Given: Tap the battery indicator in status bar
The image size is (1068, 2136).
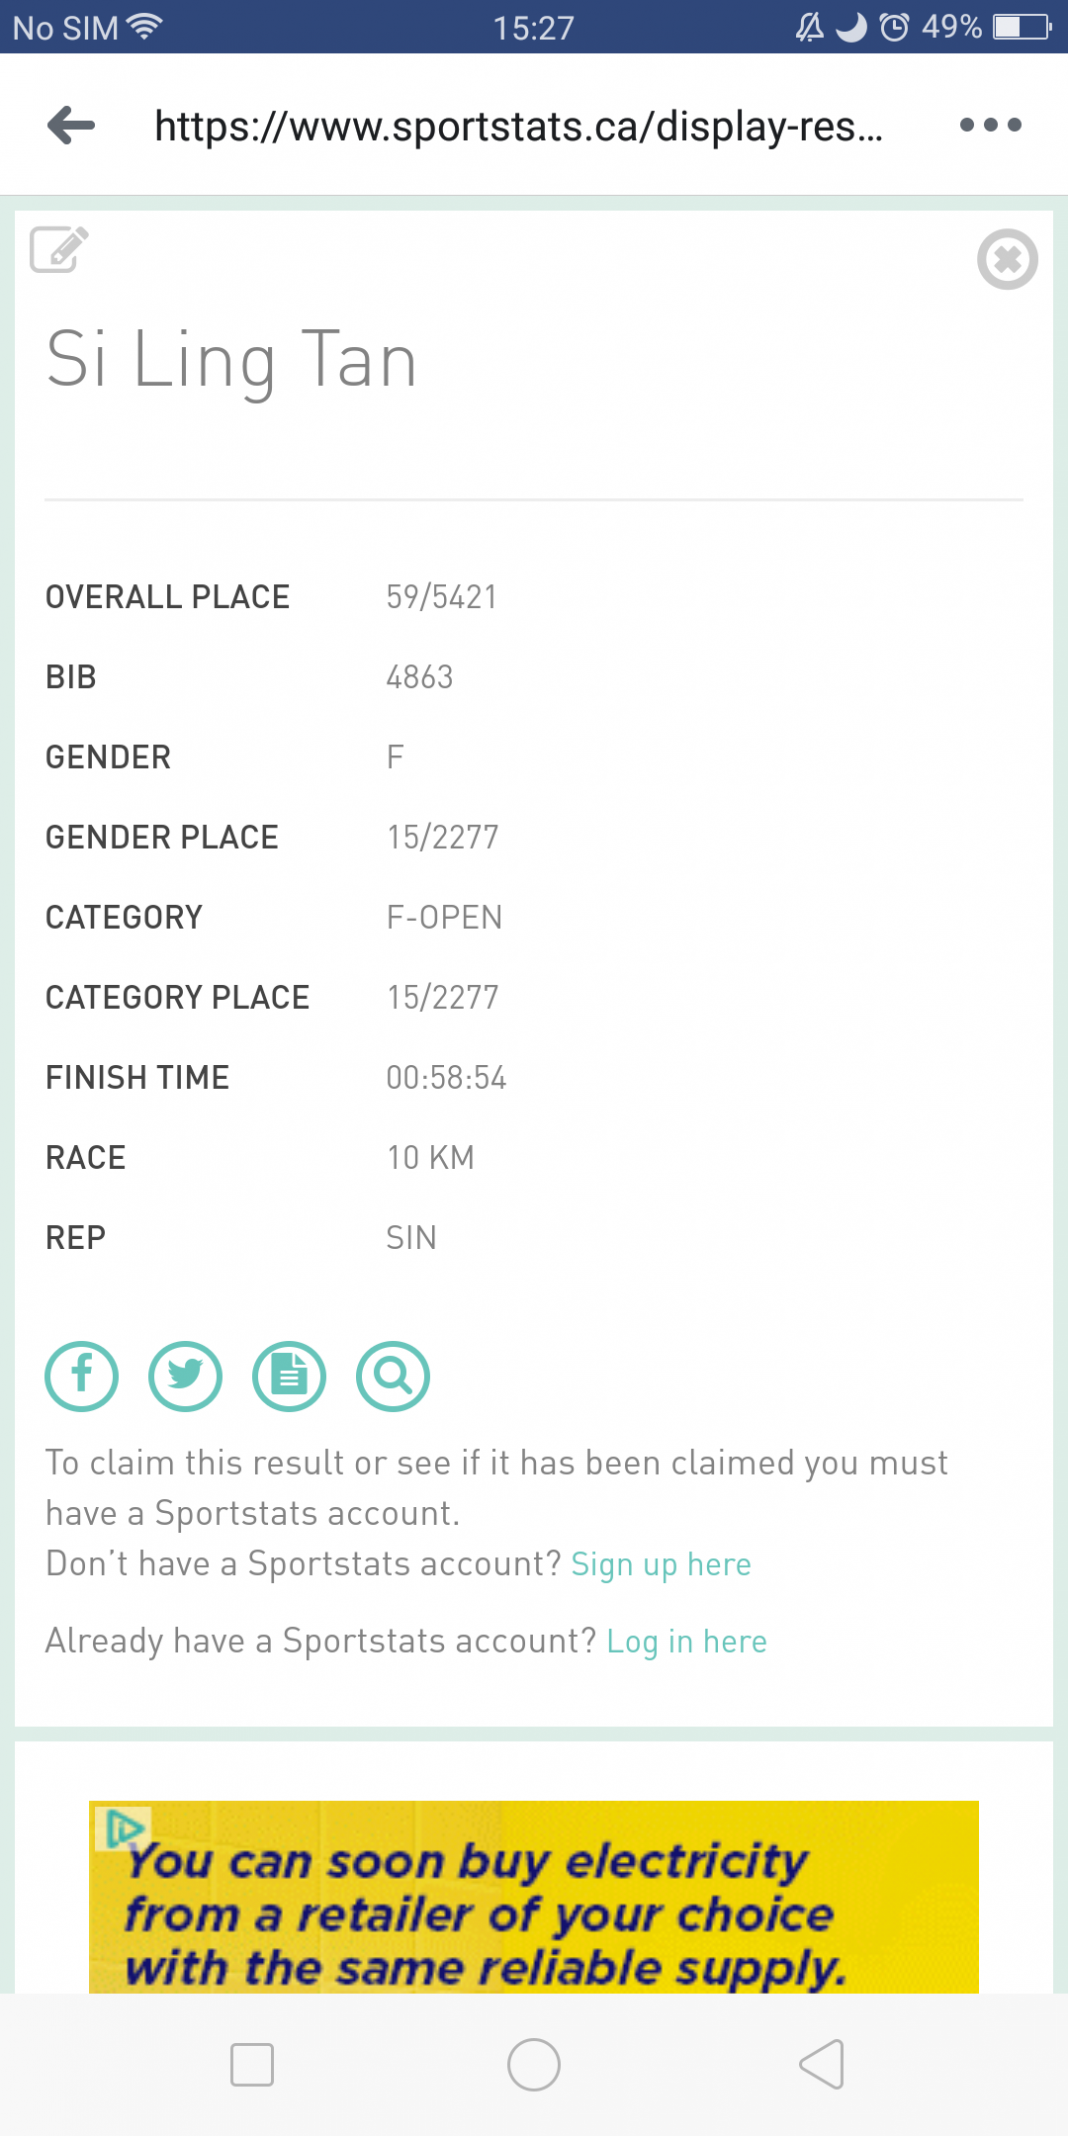Looking at the screenshot, I should (1022, 27).
